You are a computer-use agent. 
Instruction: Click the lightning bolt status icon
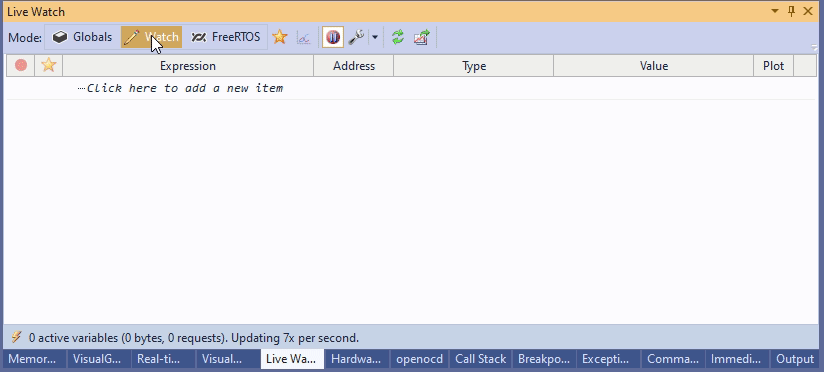pyautogui.click(x=16, y=337)
